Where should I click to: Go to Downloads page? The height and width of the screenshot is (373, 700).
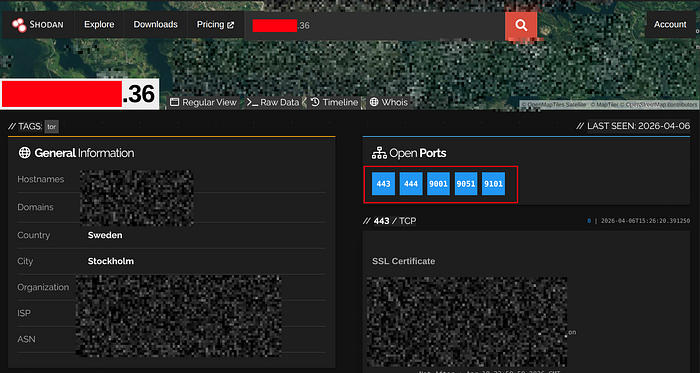pos(155,25)
